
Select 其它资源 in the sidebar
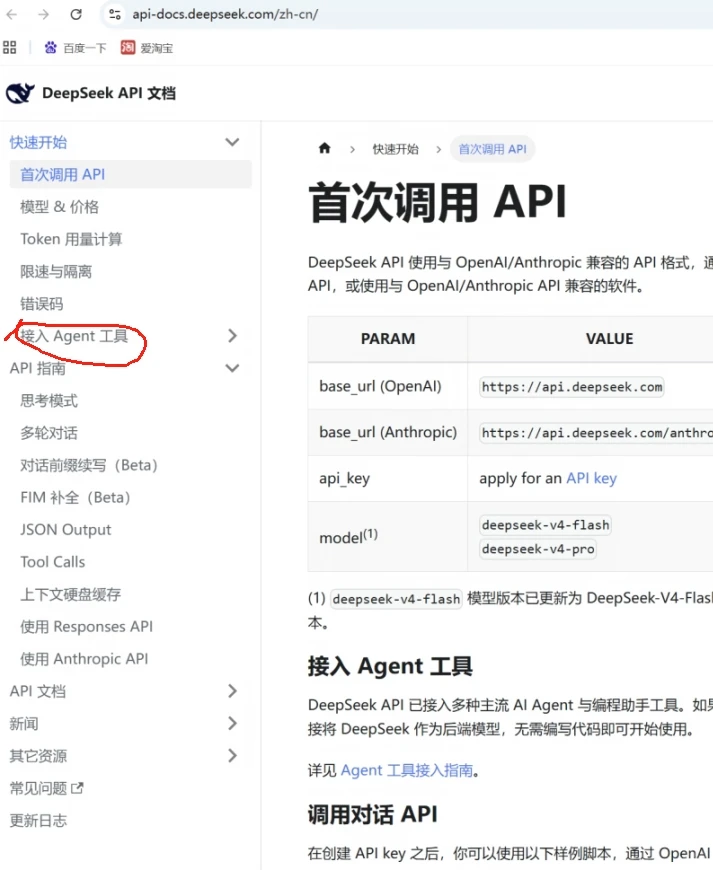point(38,755)
